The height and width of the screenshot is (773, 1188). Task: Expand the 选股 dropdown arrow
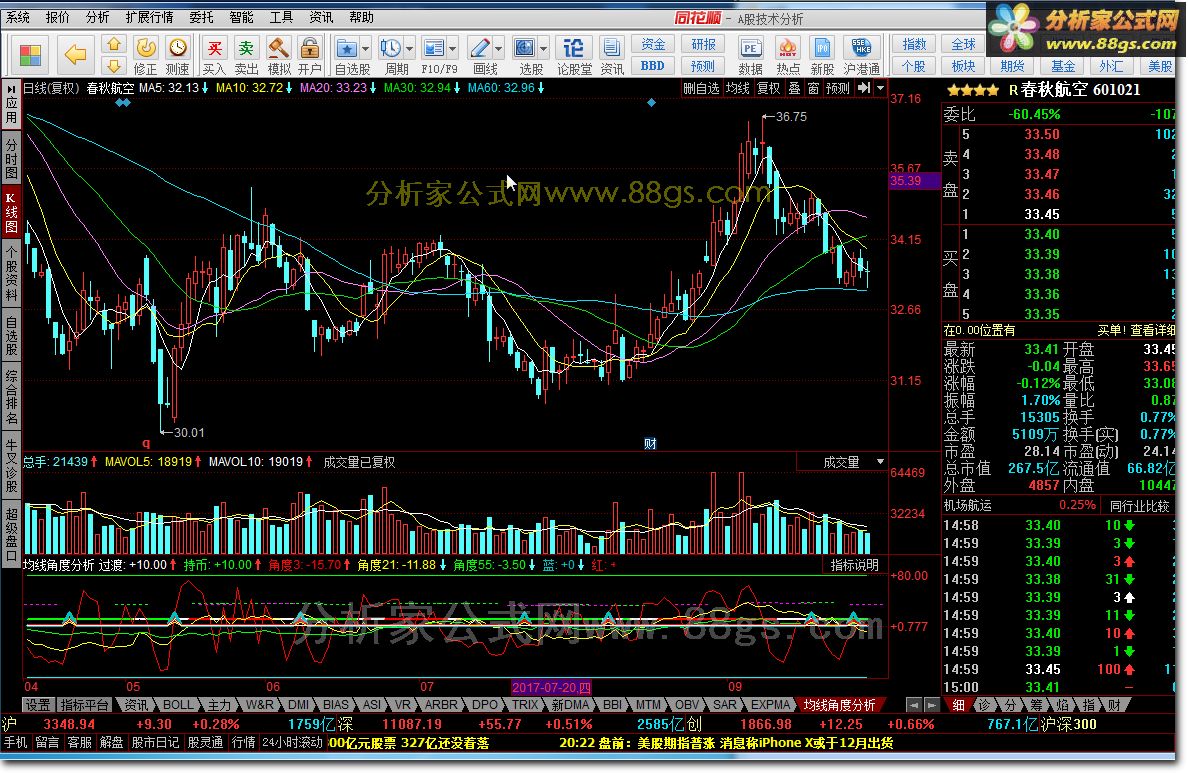[543, 49]
